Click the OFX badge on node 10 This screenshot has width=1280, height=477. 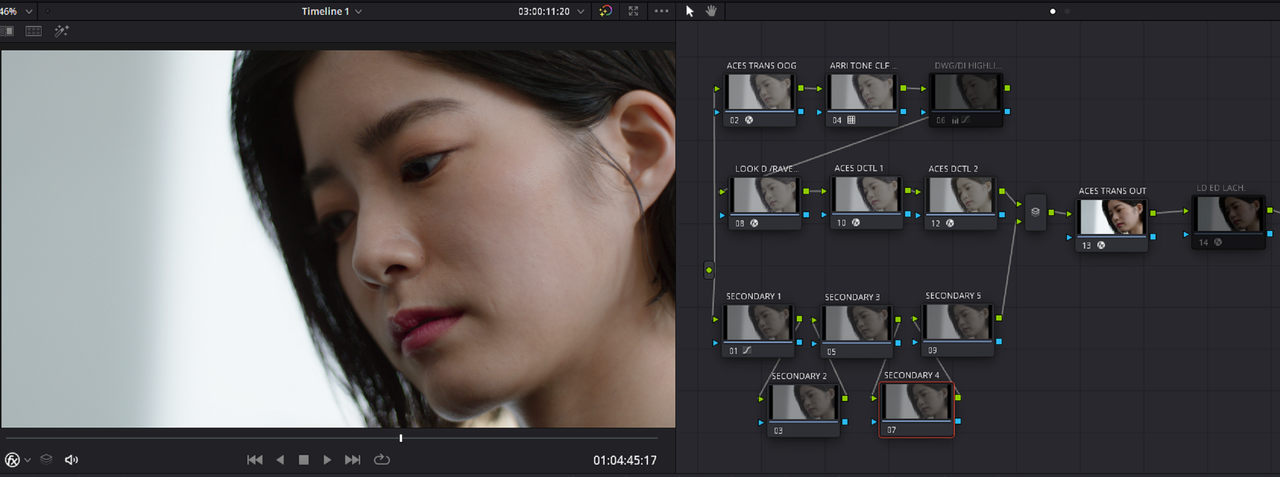tap(858, 223)
